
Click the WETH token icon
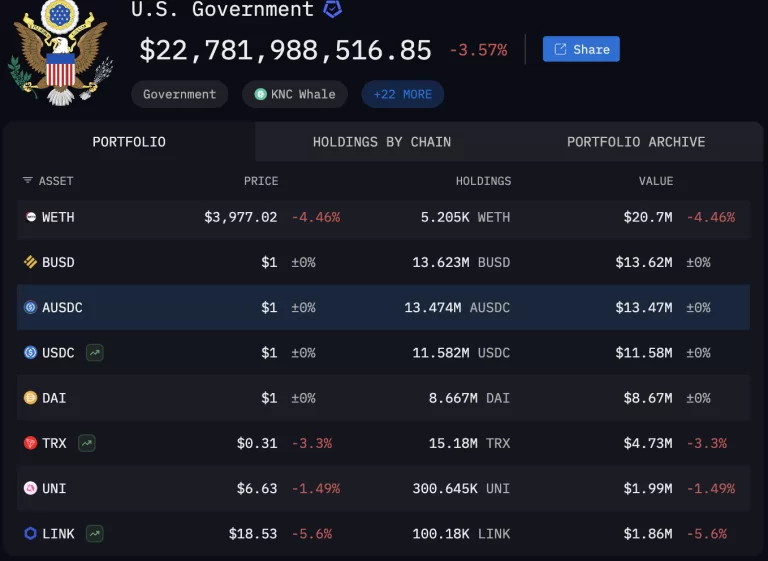point(31,217)
